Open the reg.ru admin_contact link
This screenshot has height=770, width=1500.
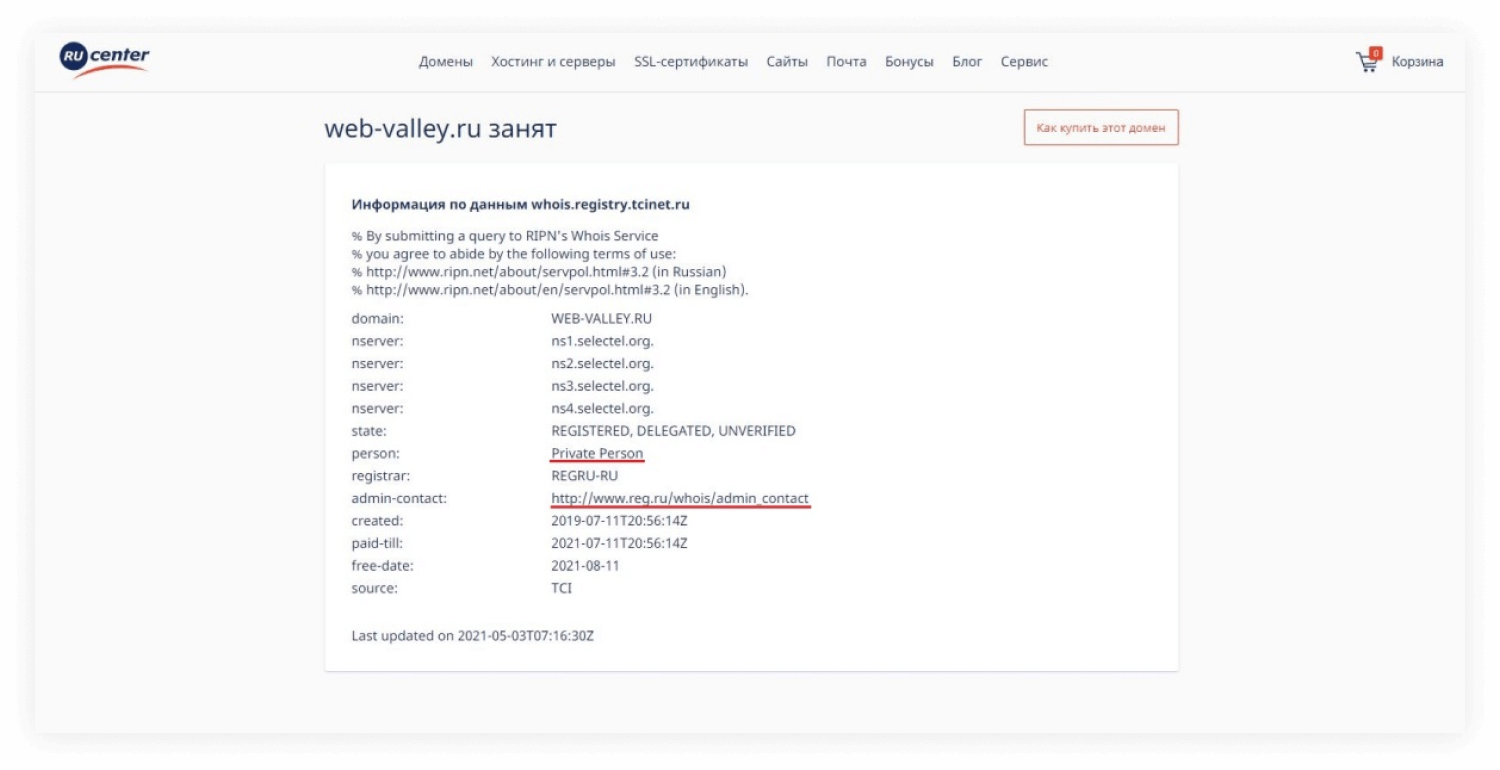tap(680, 498)
